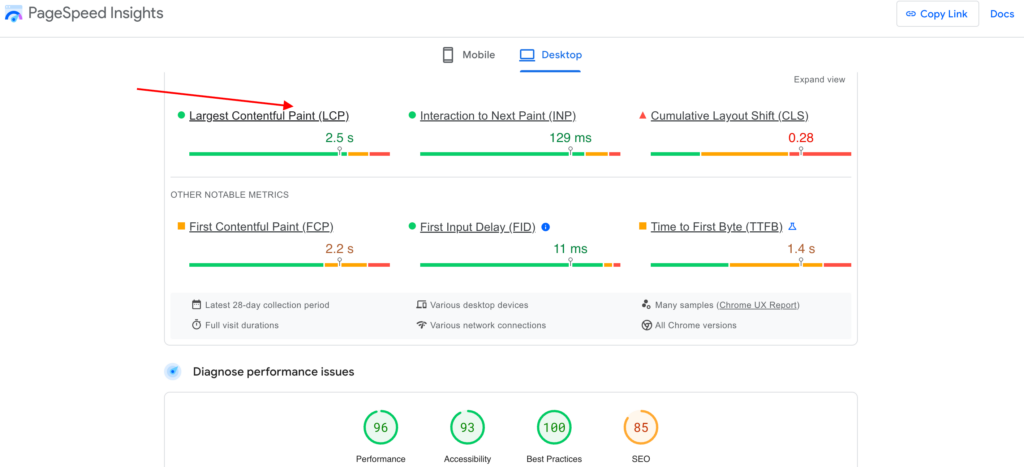Expand view of the metrics panel
The width and height of the screenshot is (1024, 467).
(819, 80)
